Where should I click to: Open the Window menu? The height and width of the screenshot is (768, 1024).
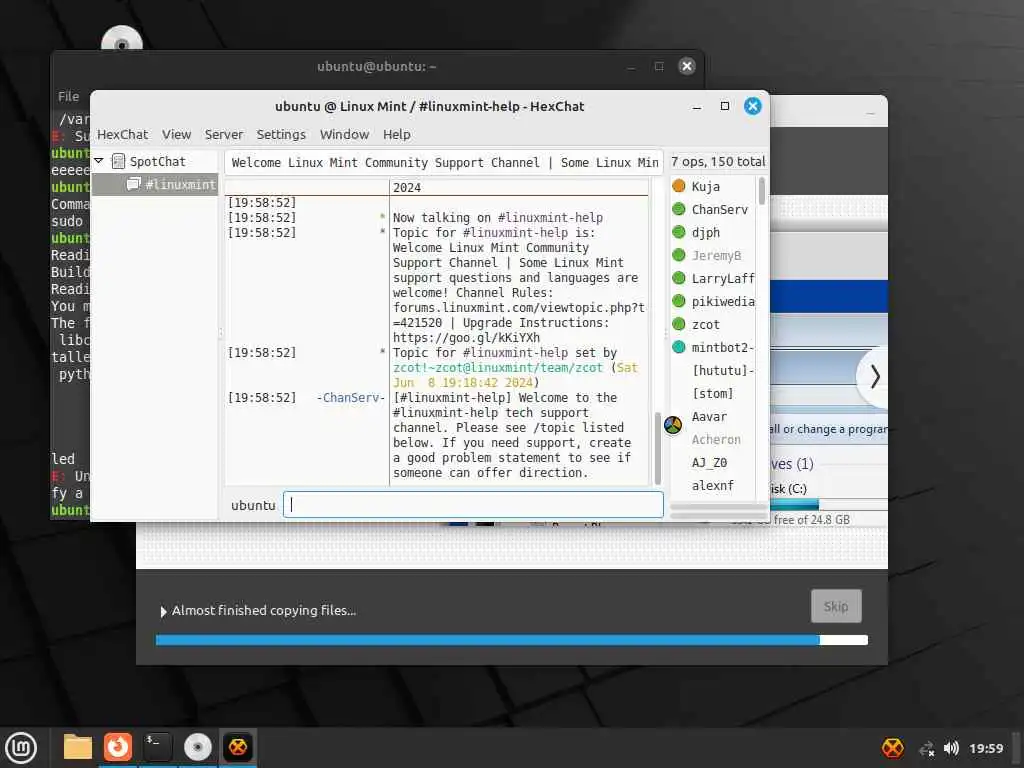(344, 135)
